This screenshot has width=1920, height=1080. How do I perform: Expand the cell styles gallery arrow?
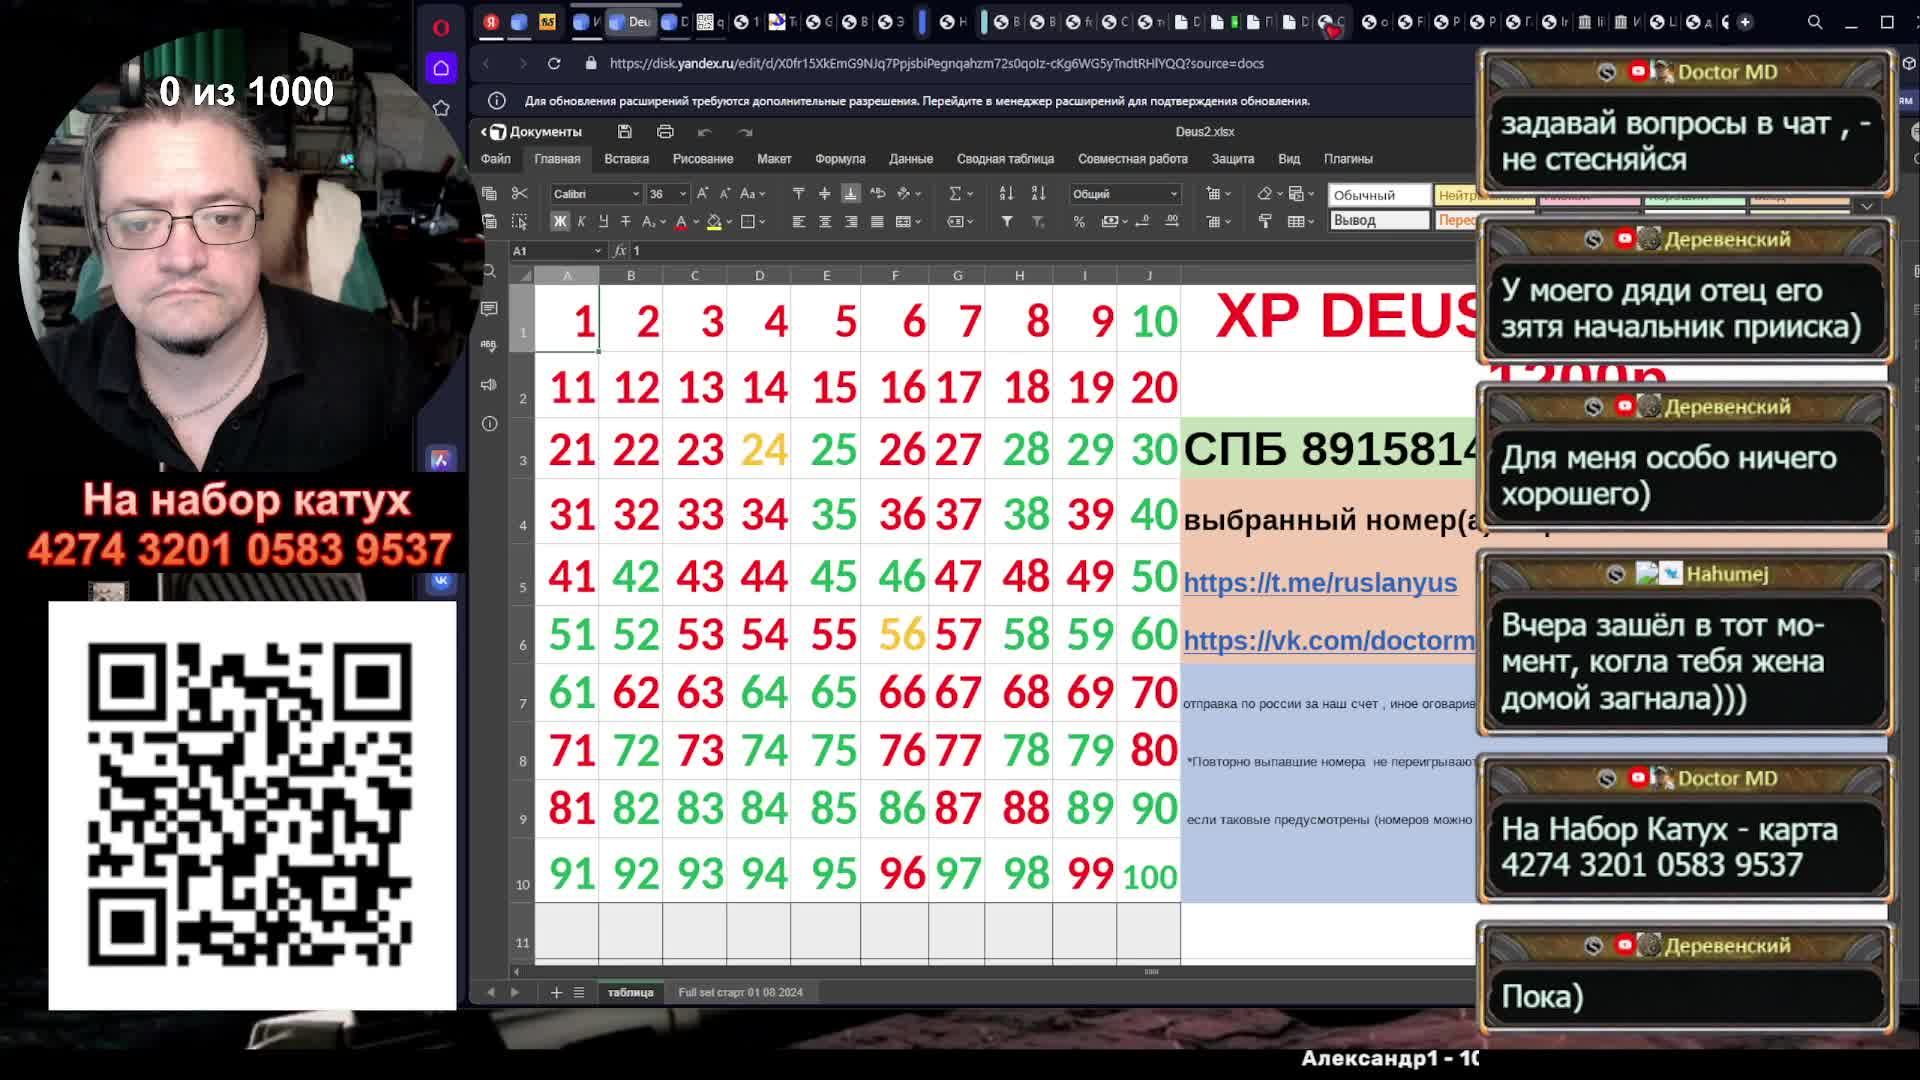click(1866, 206)
